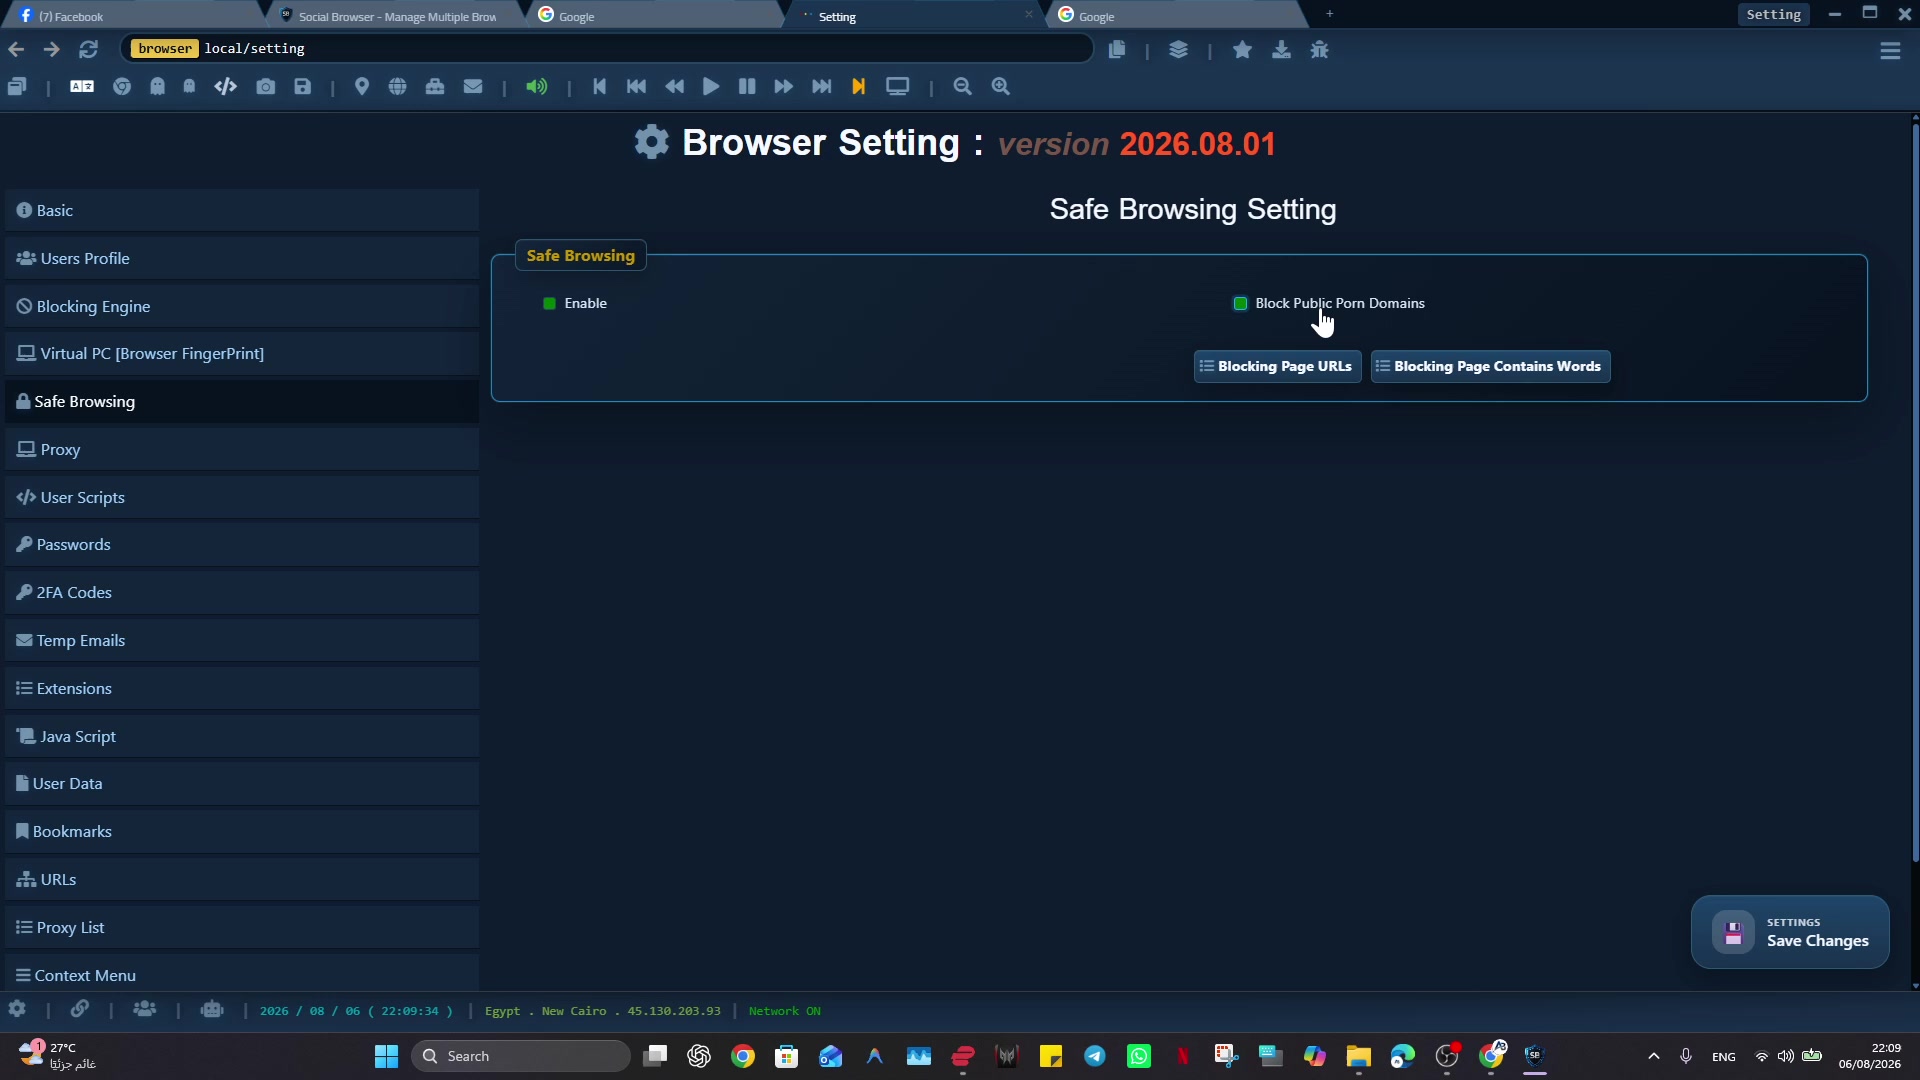
Task: Click the users group icon in status bar
Action: [145, 1010]
